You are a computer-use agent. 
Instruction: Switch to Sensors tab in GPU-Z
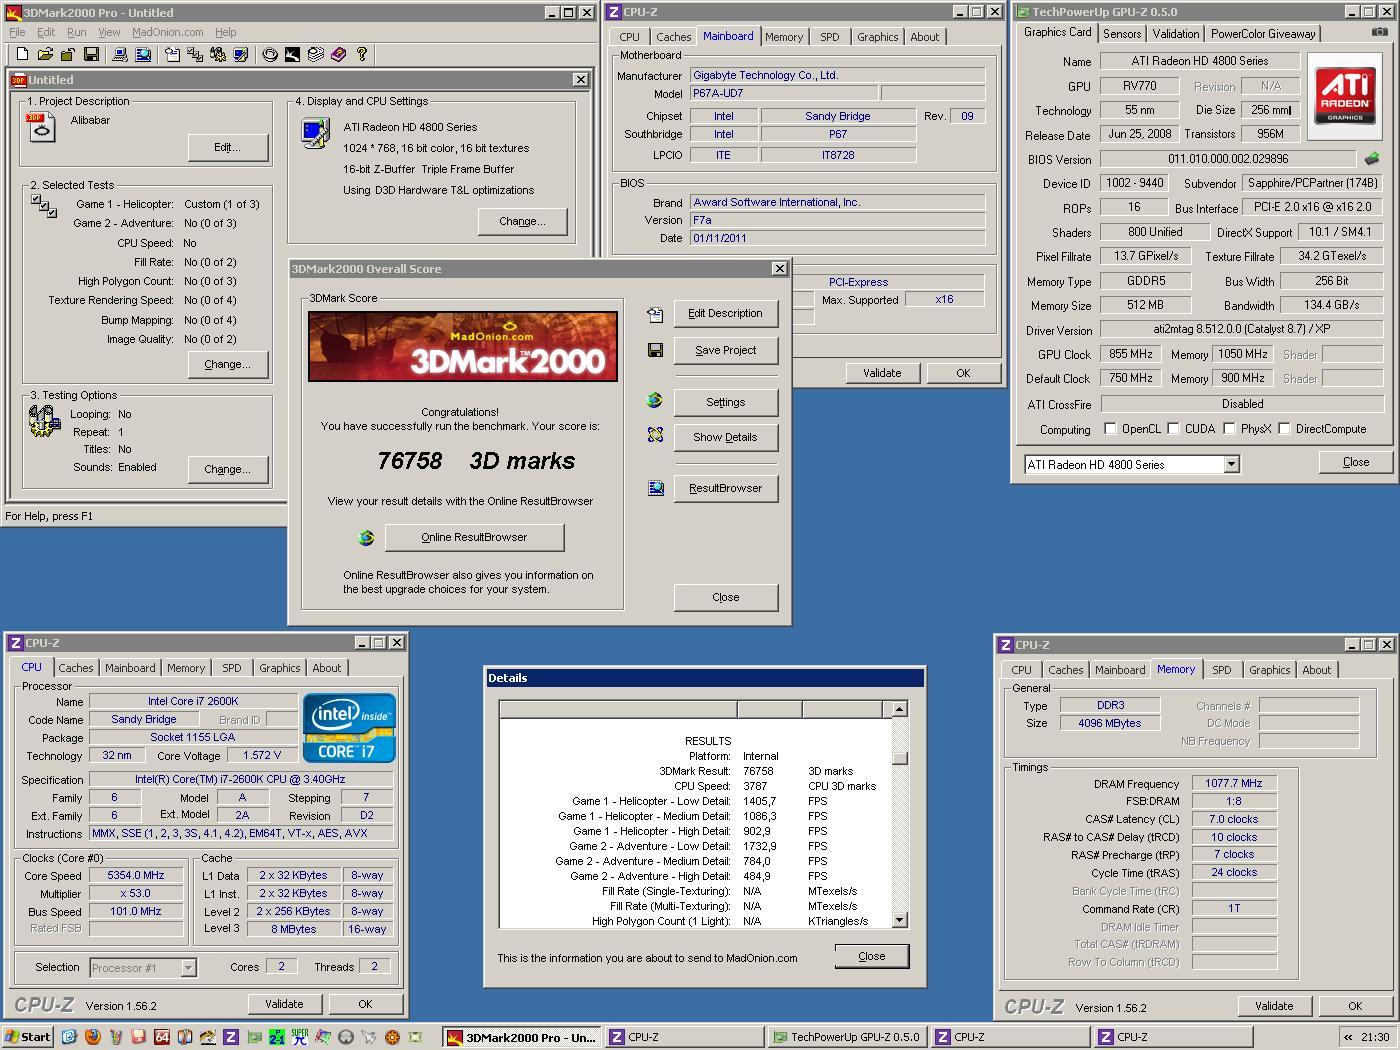[x=1121, y=33]
